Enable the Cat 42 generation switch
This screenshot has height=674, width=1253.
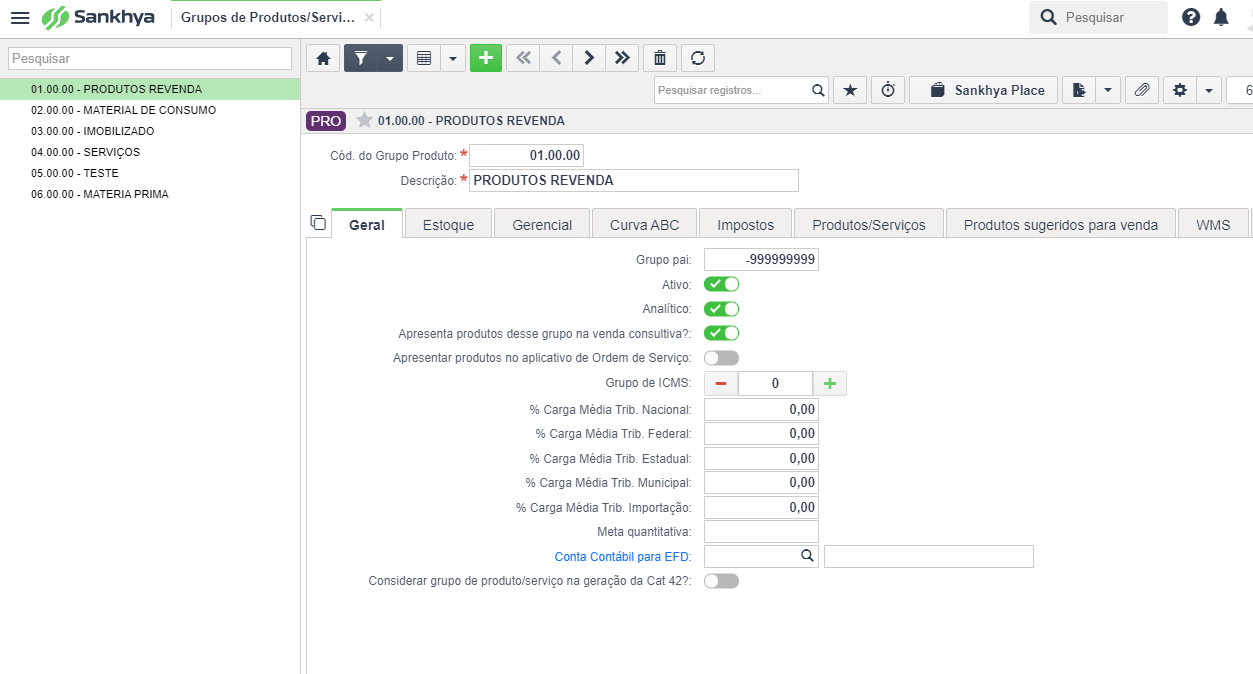[722, 581]
